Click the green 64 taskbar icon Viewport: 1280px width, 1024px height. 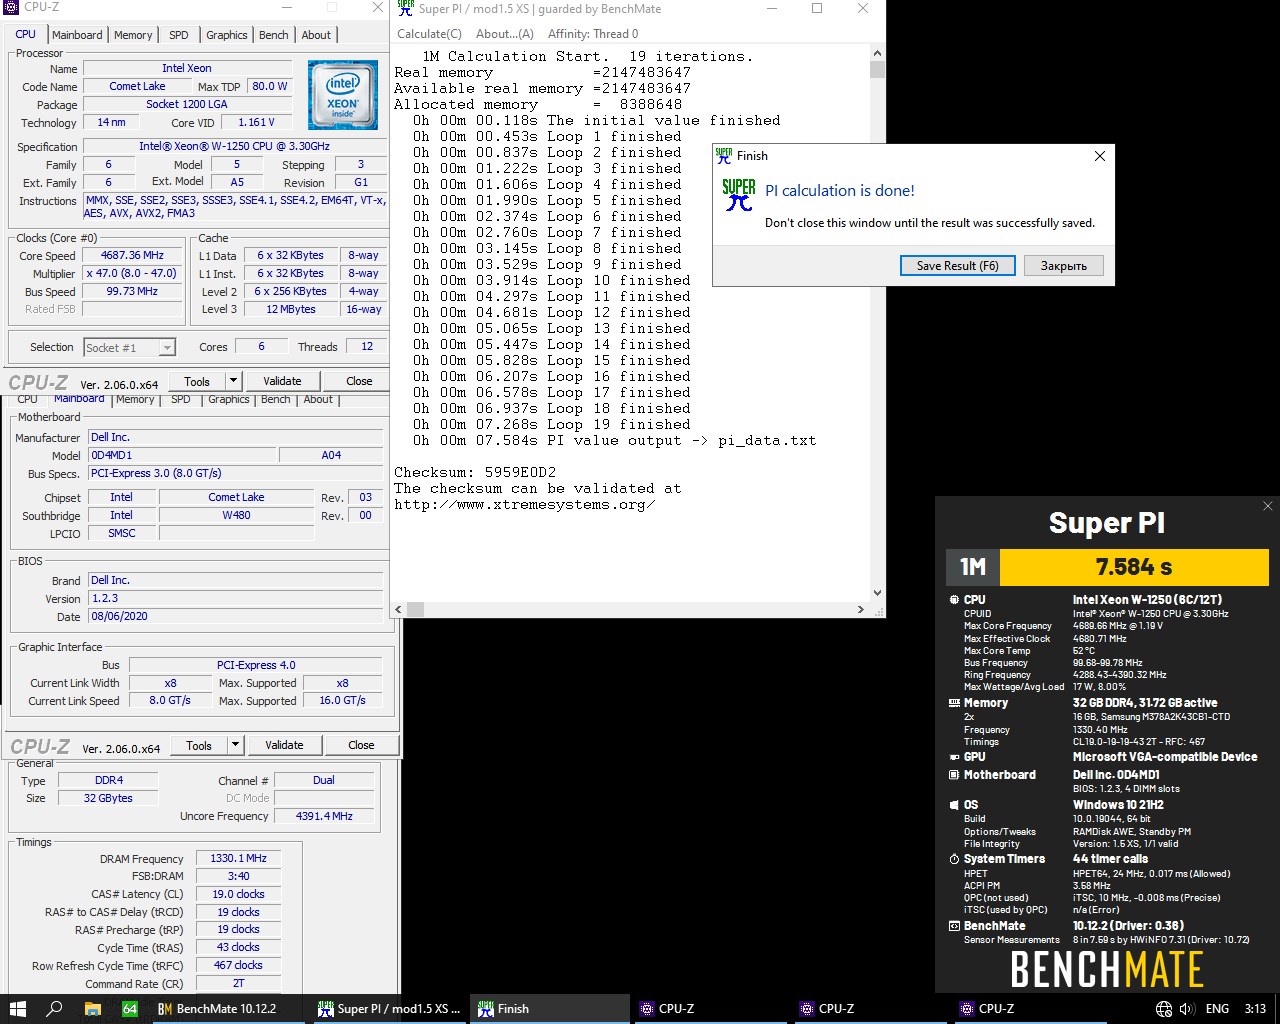tap(130, 1009)
